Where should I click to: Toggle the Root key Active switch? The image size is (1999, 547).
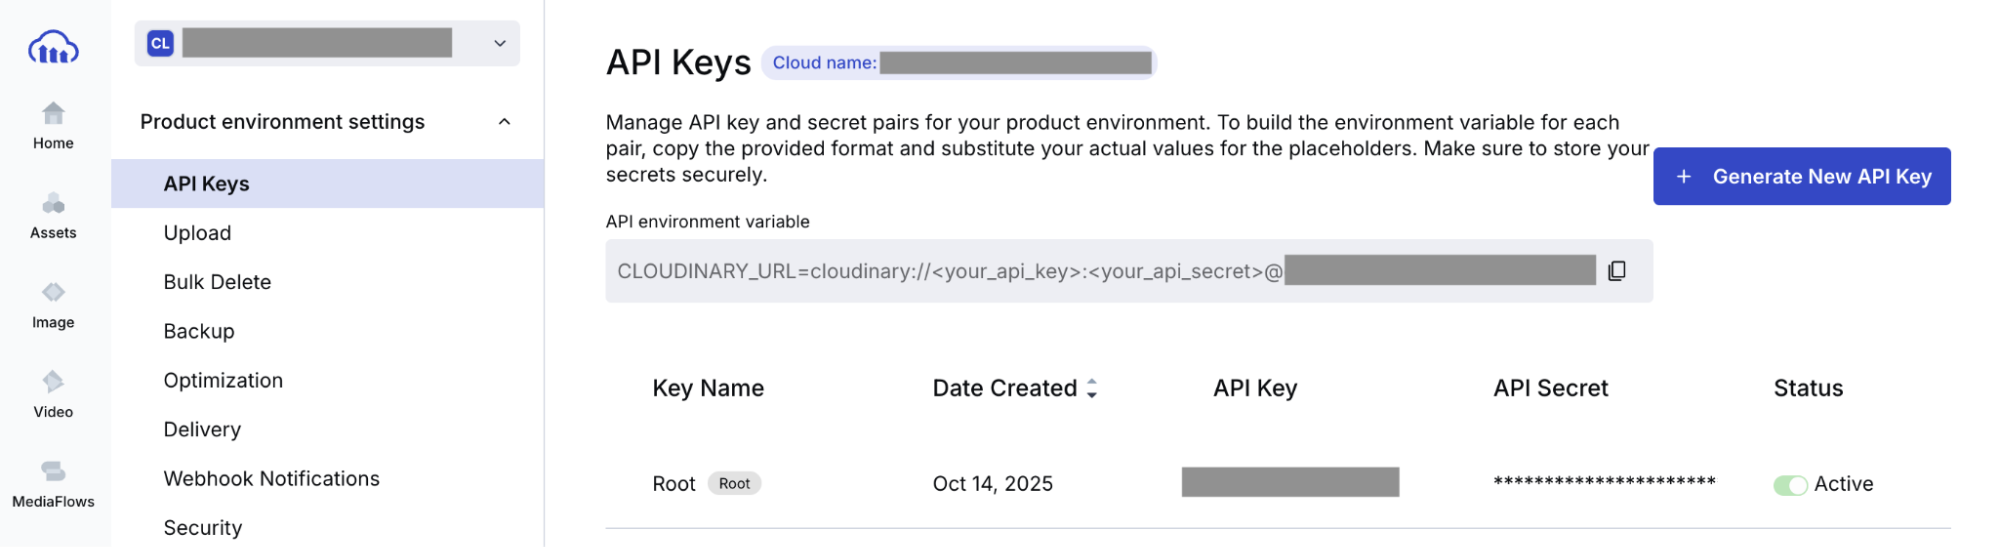(1790, 485)
